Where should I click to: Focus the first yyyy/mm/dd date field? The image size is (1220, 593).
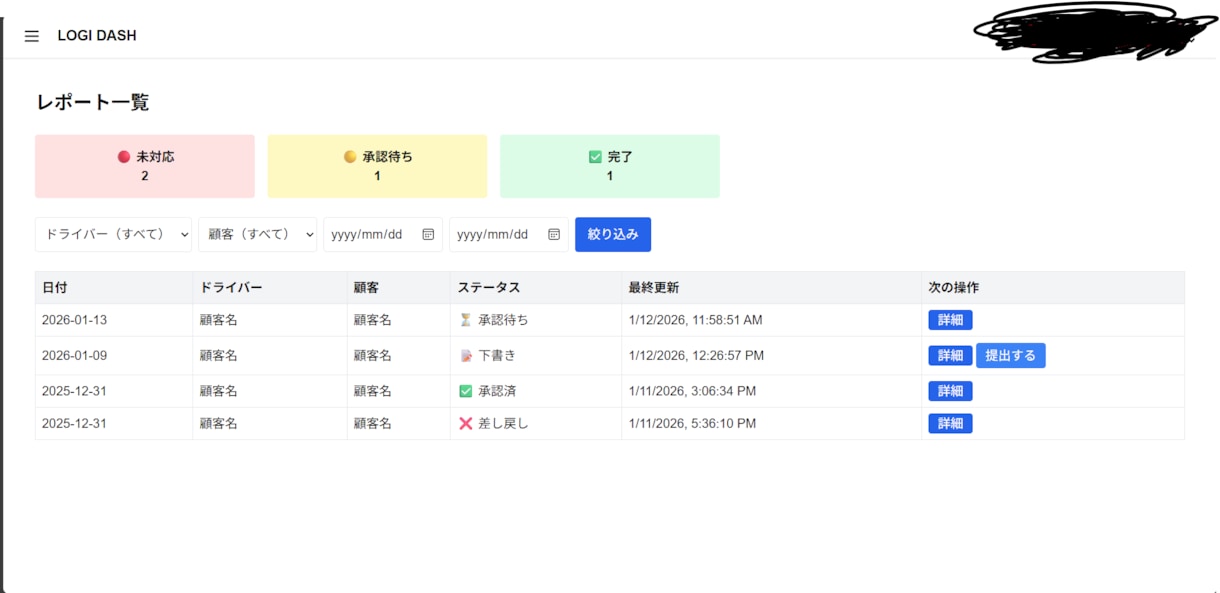point(383,234)
